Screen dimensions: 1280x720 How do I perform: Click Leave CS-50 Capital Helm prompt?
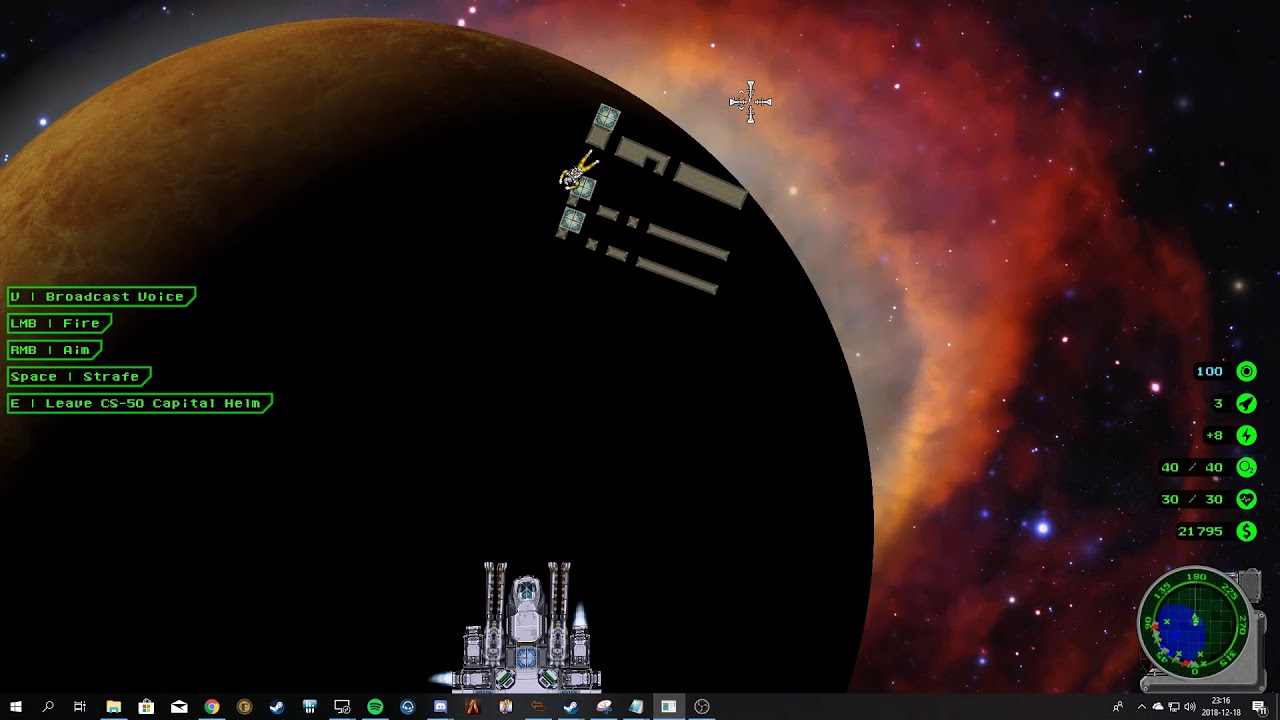[139, 403]
